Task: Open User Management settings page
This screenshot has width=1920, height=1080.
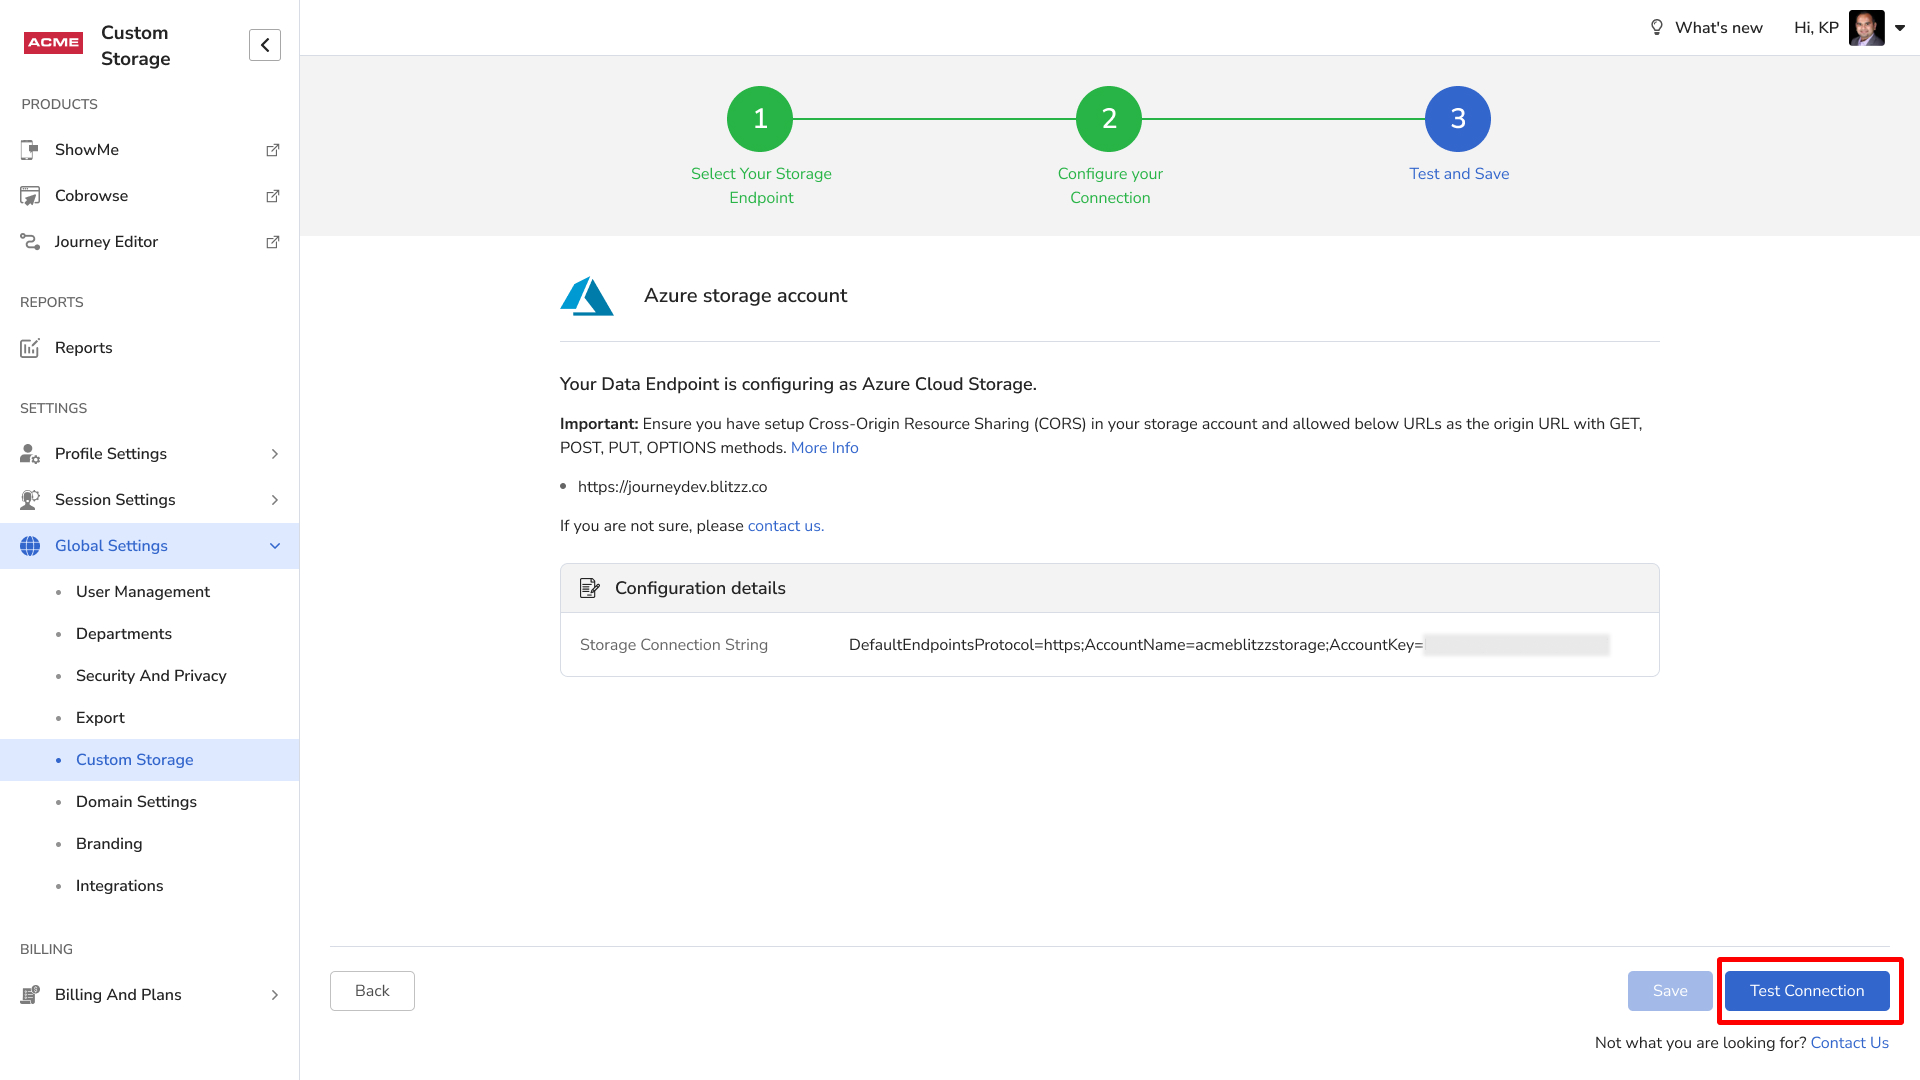Action: [143, 592]
